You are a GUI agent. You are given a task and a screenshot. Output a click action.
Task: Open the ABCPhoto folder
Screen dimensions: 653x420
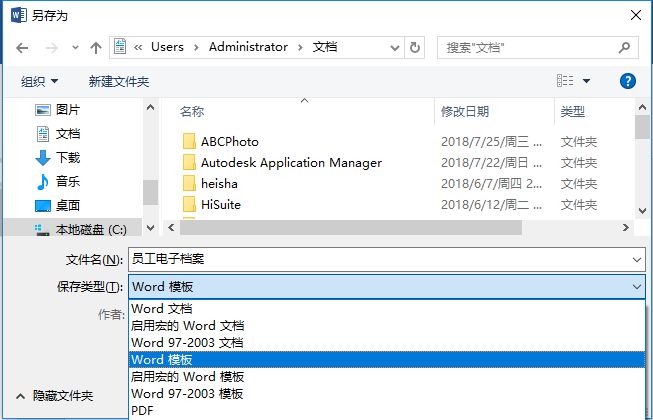coord(229,141)
